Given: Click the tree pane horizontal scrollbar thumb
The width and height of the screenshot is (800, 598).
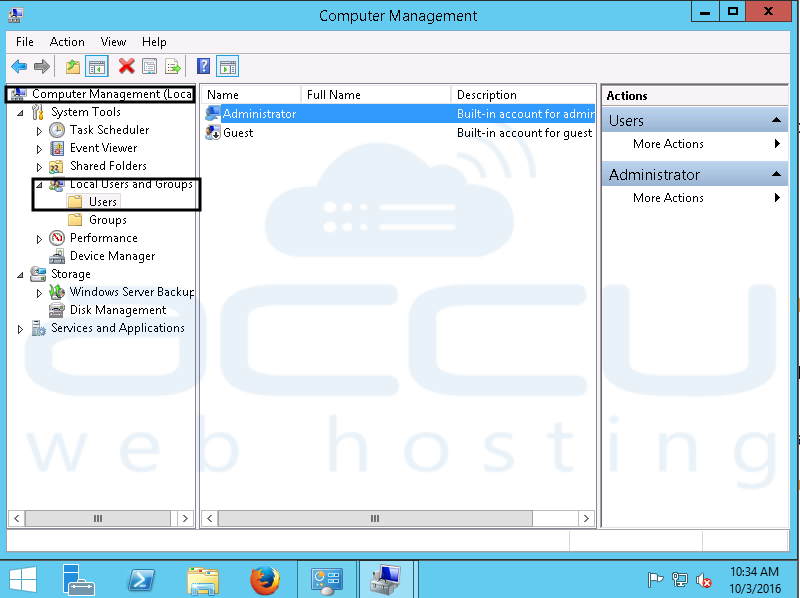Looking at the screenshot, I should (97, 518).
